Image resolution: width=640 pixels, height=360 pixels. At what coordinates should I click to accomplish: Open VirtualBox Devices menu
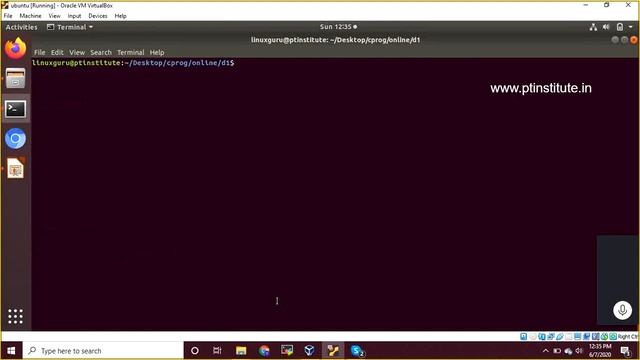pyautogui.click(x=98, y=16)
